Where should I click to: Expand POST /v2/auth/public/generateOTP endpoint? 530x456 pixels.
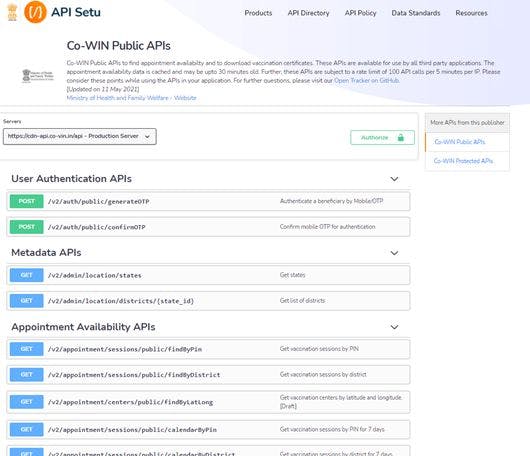tap(208, 201)
